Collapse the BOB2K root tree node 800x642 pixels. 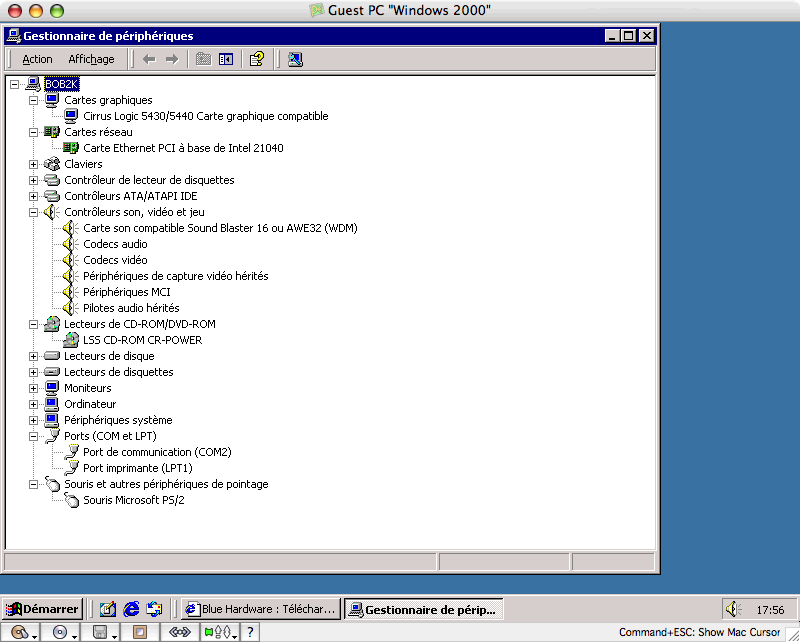pyautogui.click(x=14, y=84)
